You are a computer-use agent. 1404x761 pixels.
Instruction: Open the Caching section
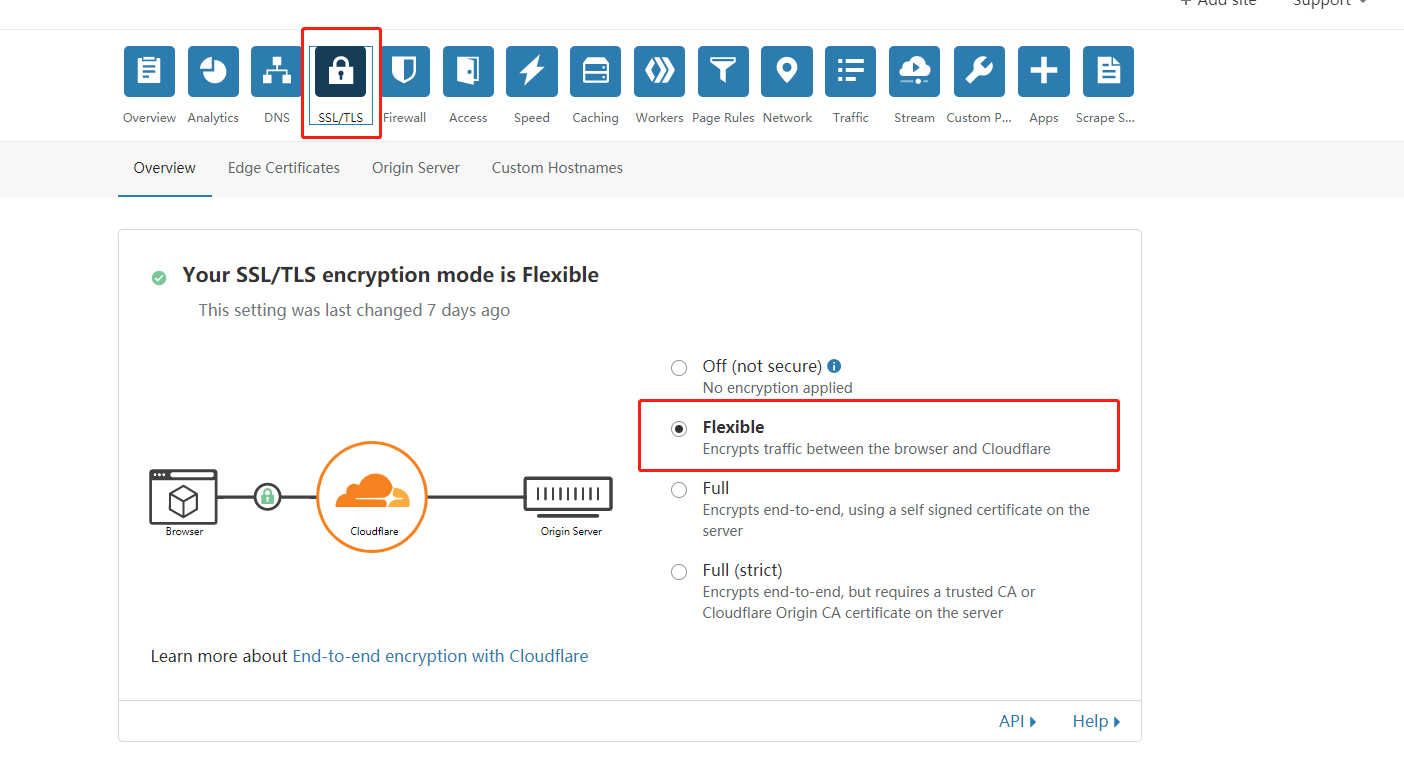pos(595,71)
